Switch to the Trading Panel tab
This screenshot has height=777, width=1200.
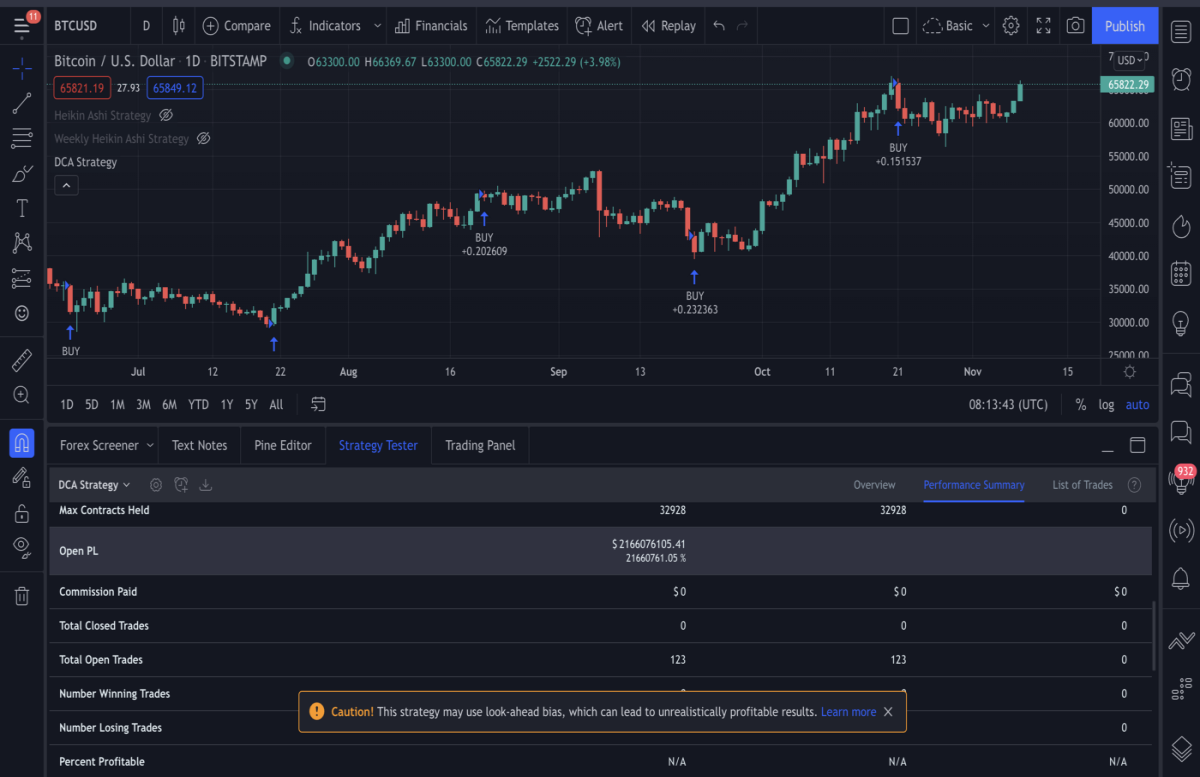(480, 445)
